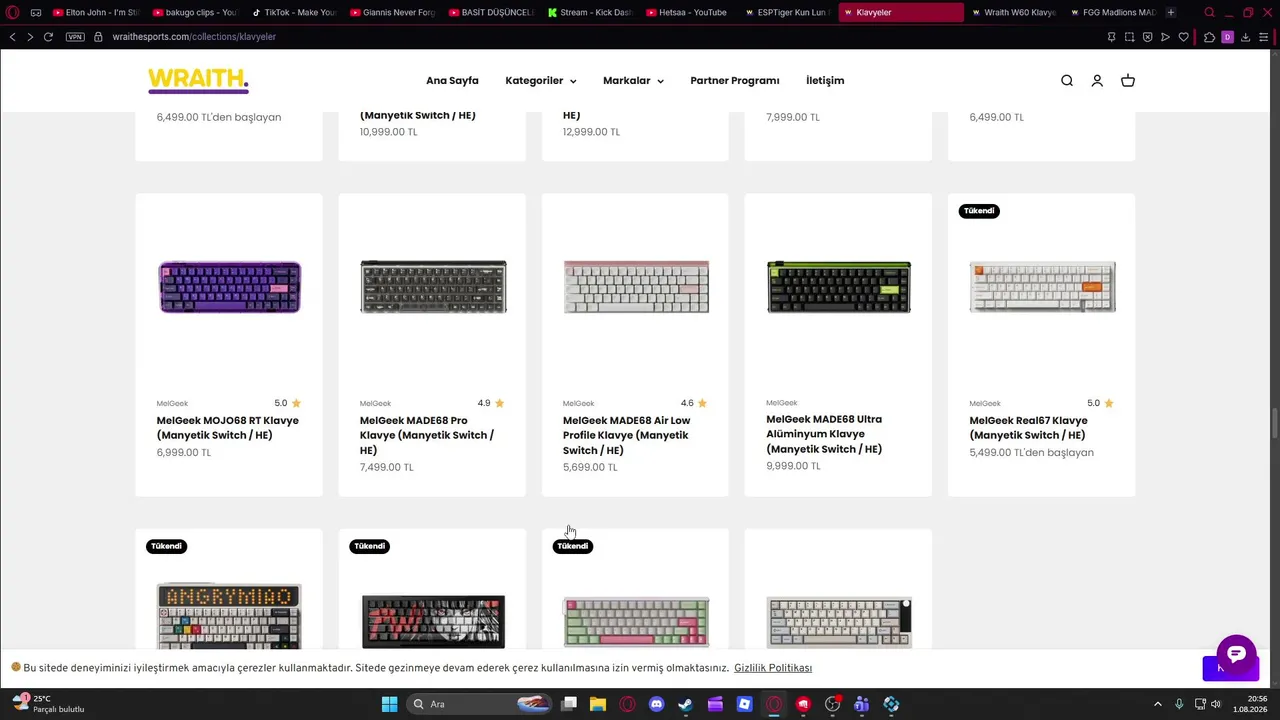Reload the page with the refresh icon

coord(48,37)
